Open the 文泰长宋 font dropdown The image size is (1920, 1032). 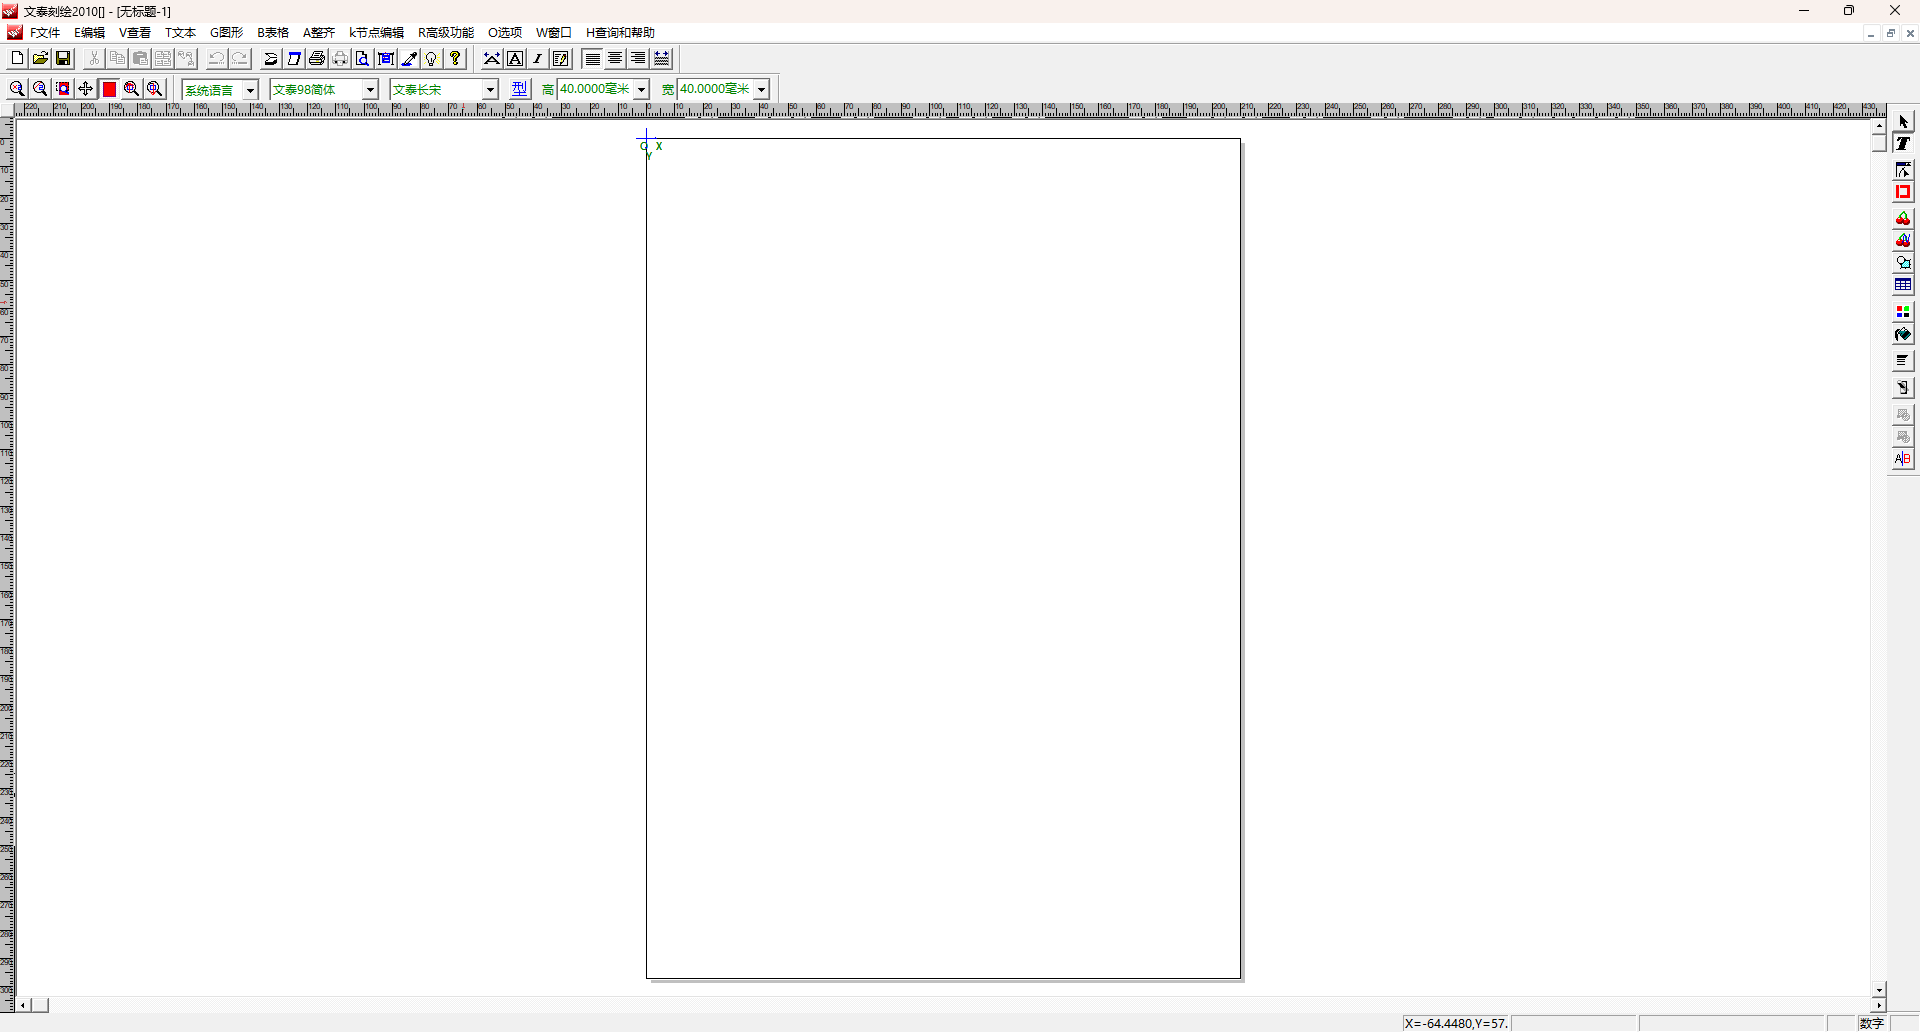click(x=490, y=90)
